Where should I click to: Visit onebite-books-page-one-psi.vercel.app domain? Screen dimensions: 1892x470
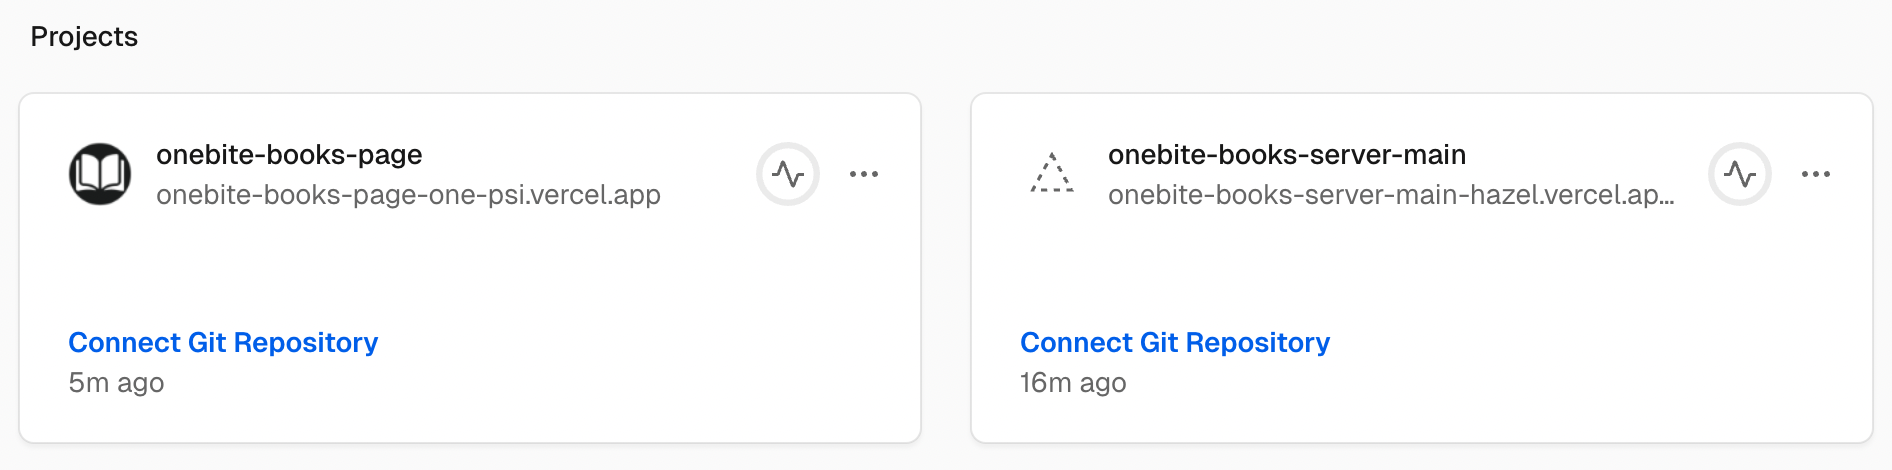408,194
